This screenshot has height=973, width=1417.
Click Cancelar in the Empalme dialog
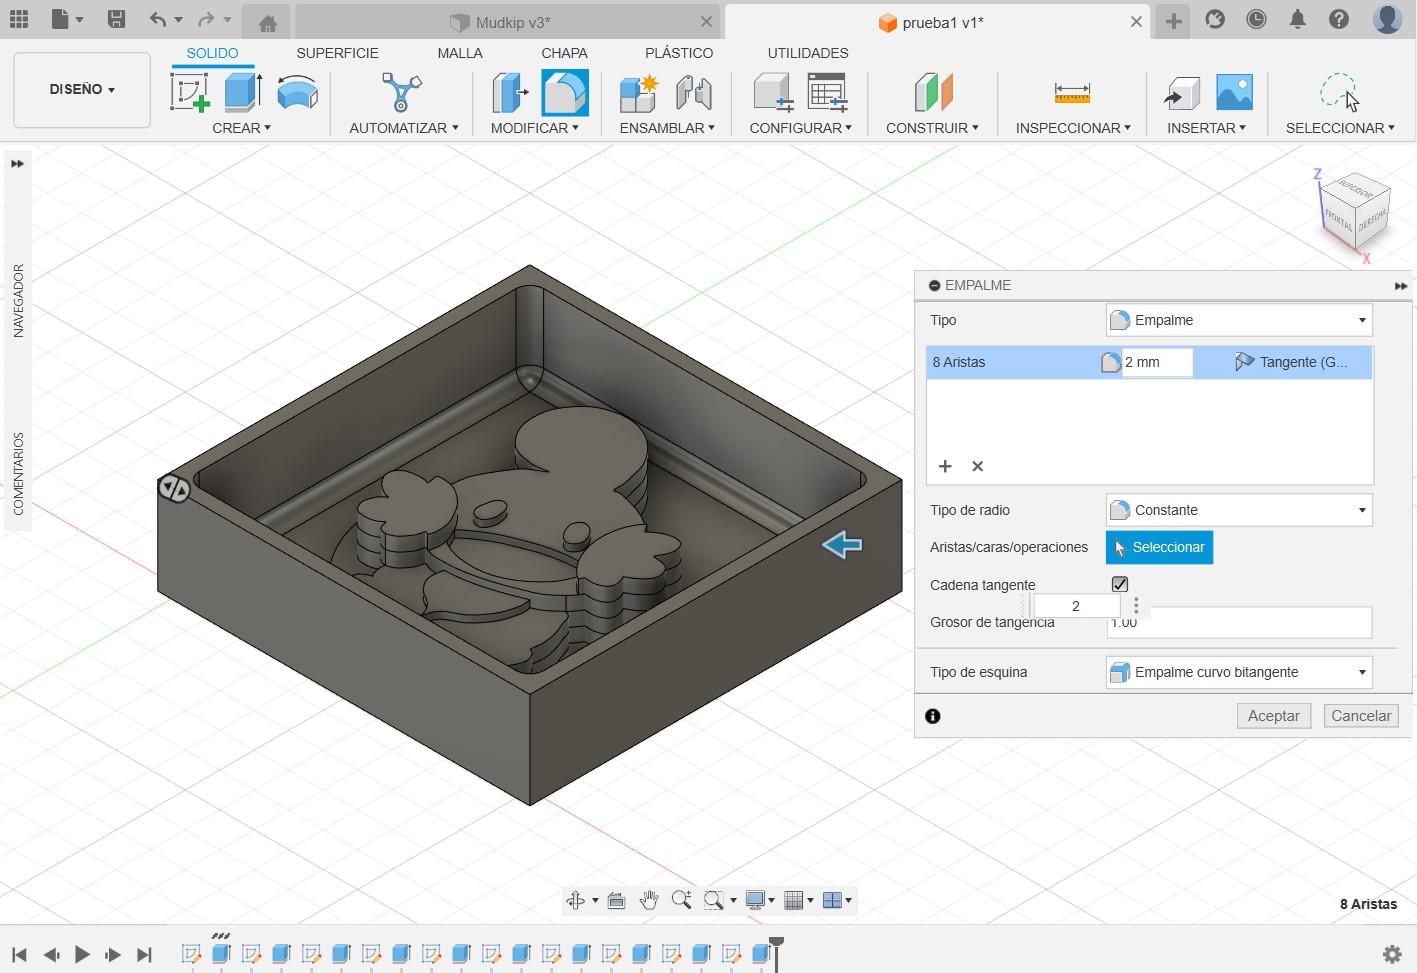(1361, 716)
